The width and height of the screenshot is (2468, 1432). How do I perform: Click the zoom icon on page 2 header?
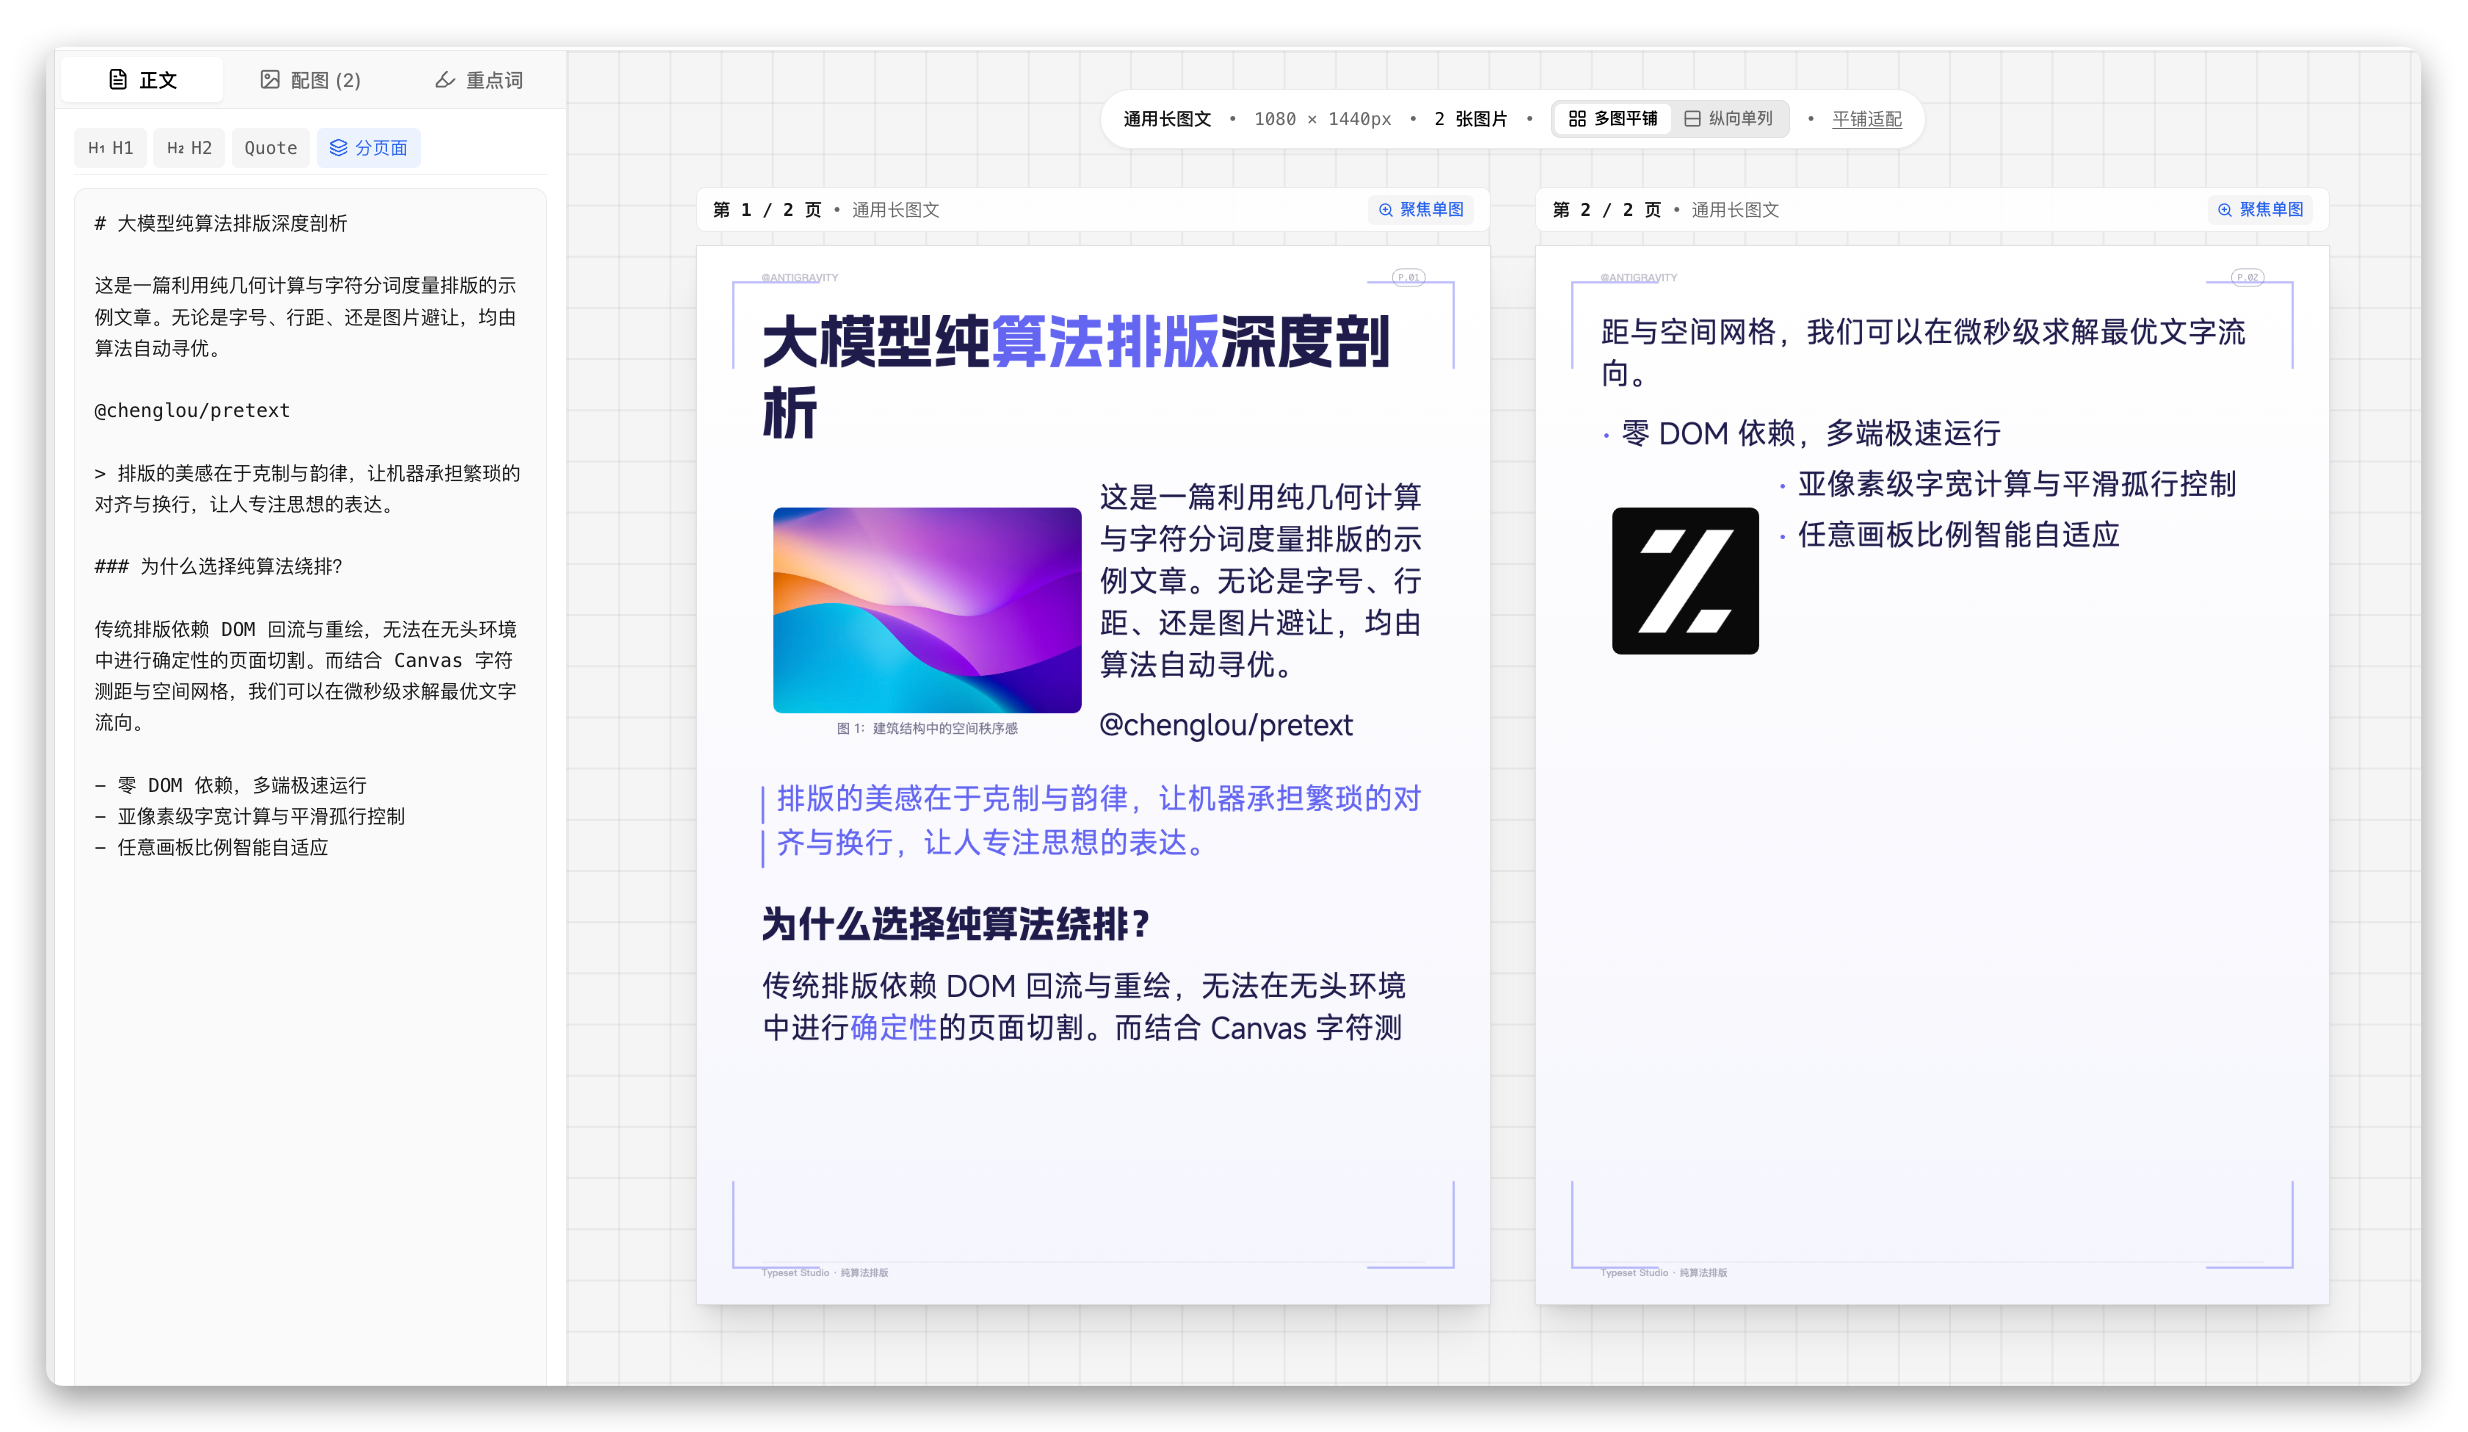pyautogui.click(x=2224, y=210)
